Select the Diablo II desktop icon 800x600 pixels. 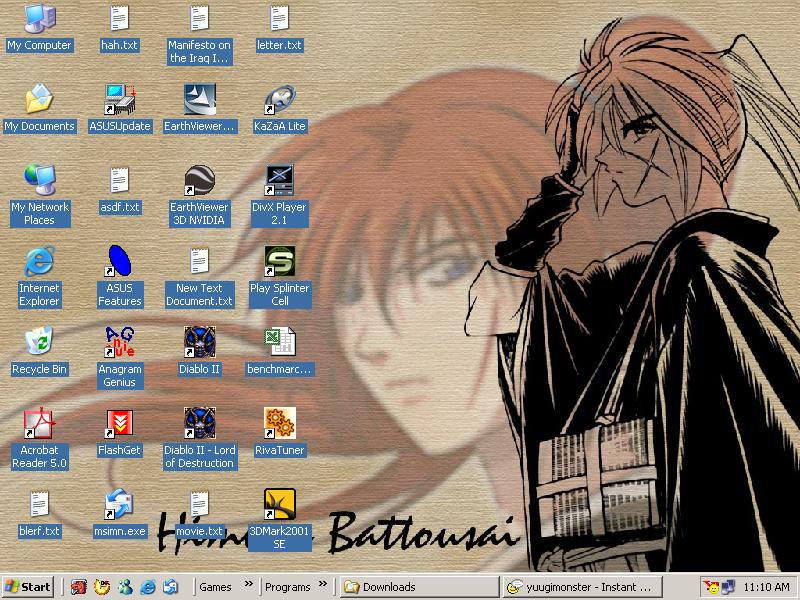point(199,344)
